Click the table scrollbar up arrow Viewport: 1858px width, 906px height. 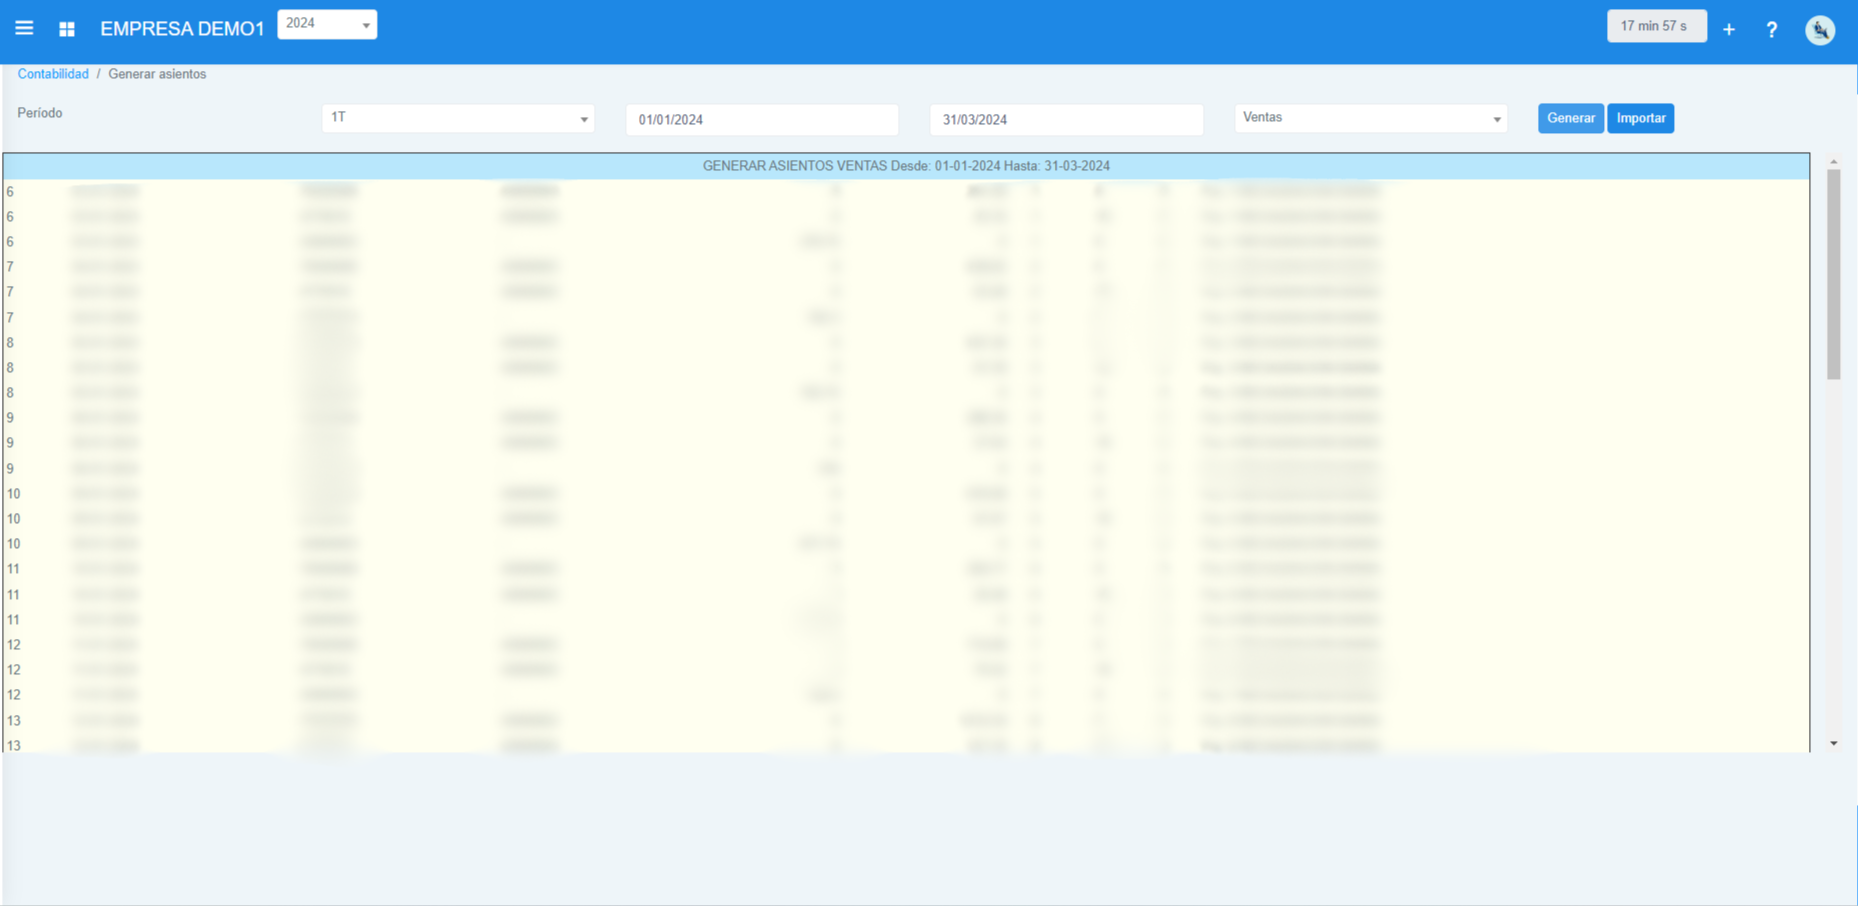[x=1834, y=161]
